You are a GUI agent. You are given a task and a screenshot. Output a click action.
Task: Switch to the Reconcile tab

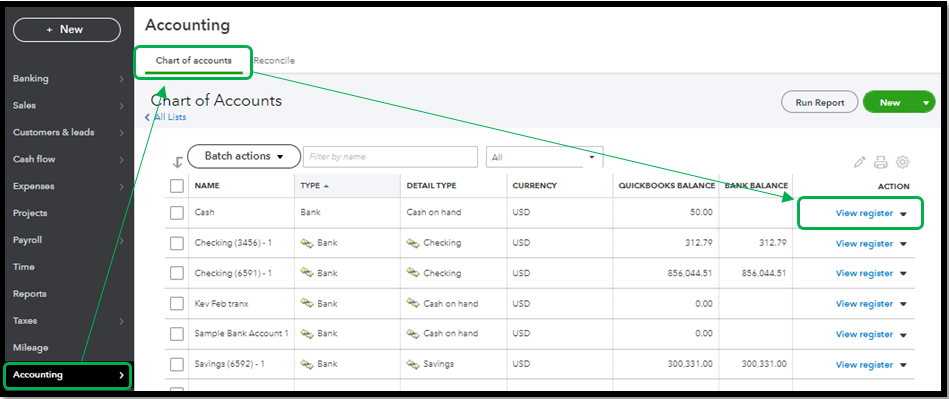pyautogui.click(x=274, y=61)
